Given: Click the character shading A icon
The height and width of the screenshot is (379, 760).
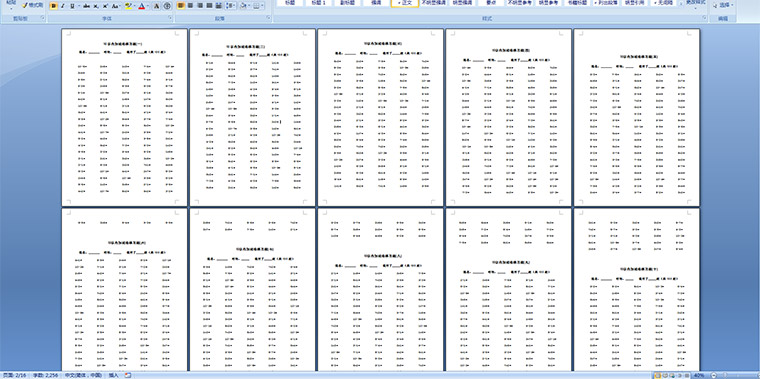Looking at the screenshot, I should (157, 6).
